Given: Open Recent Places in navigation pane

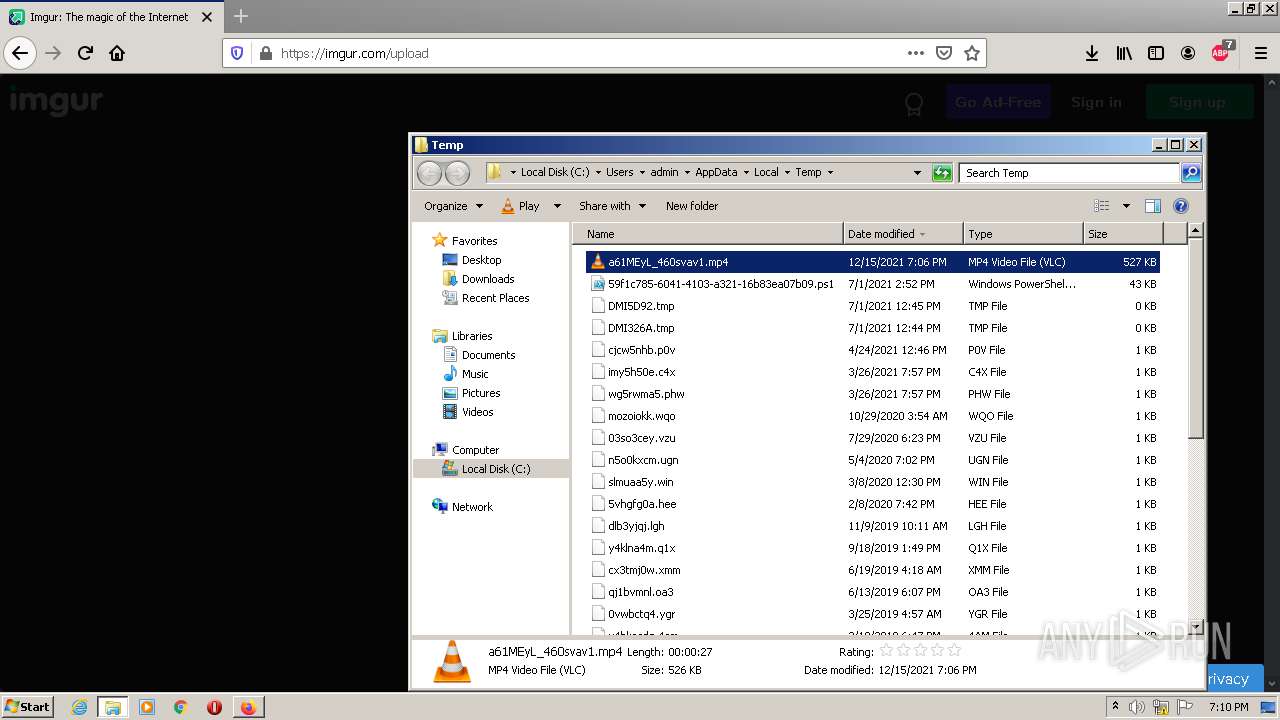Looking at the screenshot, I should coord(495,298).
